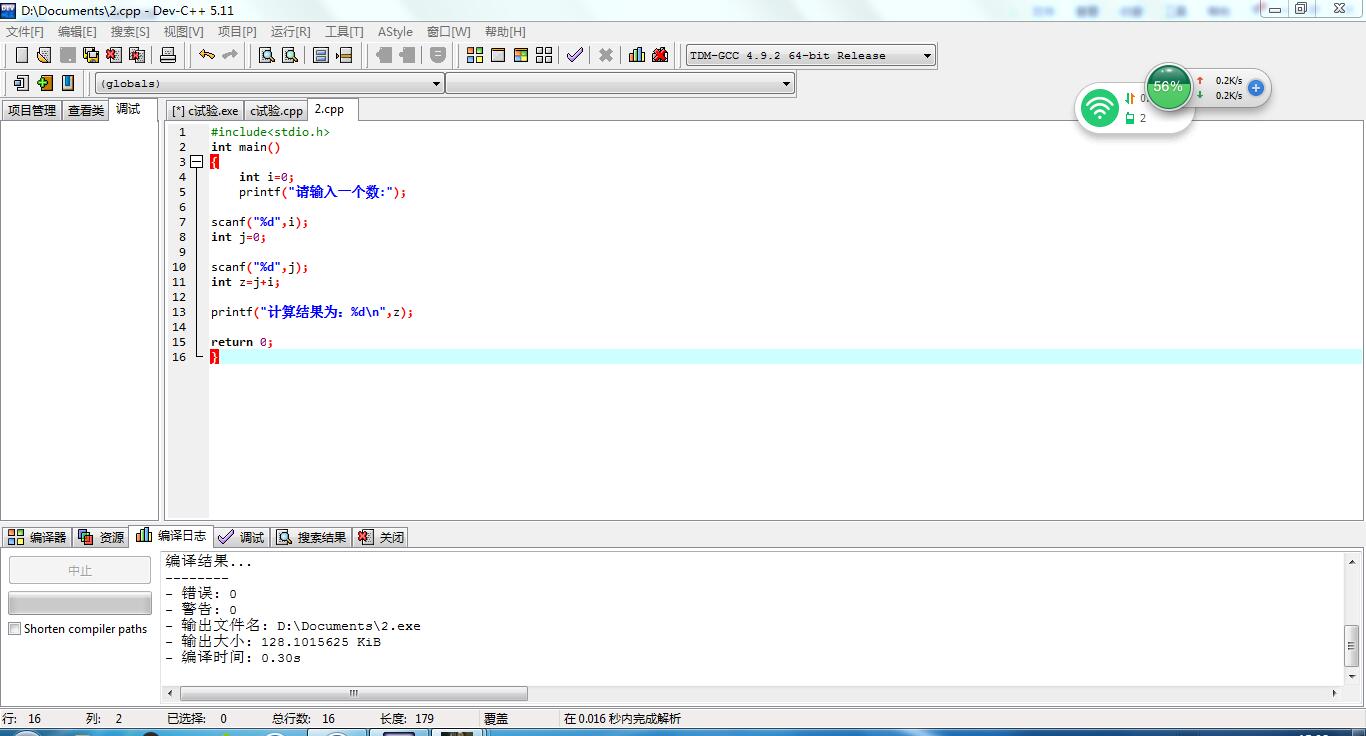Close the current file toolbar icon
Viewport: 1366px width, 736px height.
click(114, 55)
